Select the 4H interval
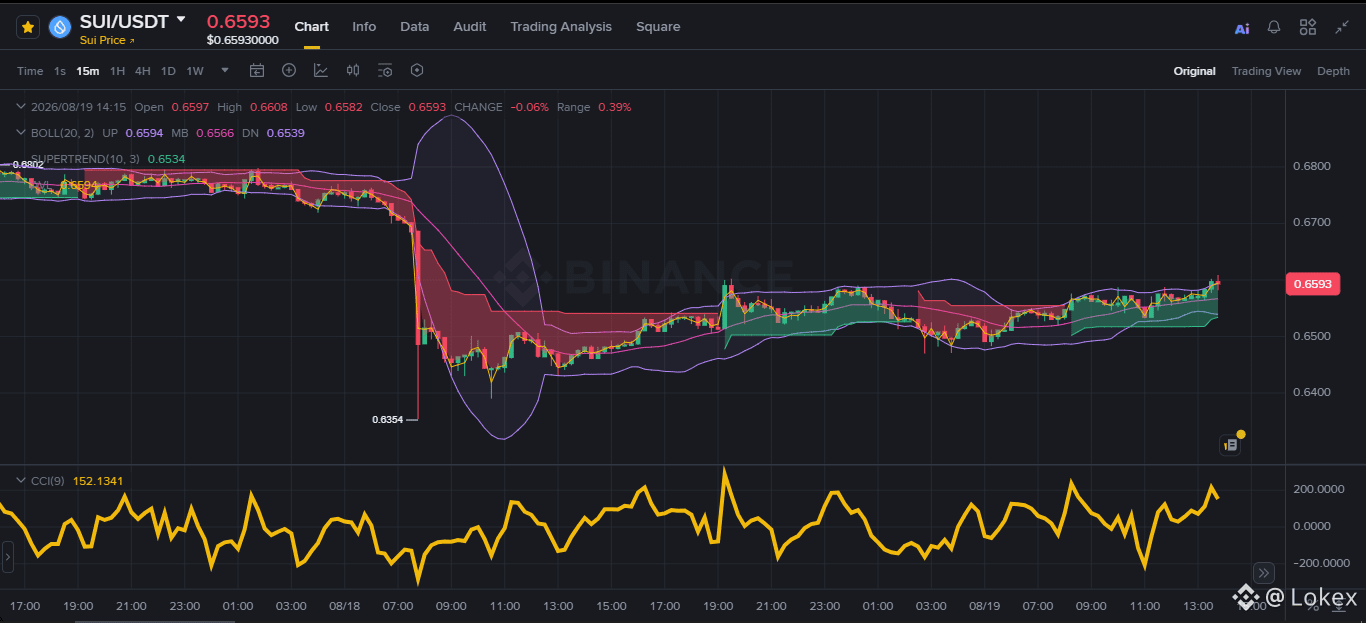Viewport: 1366px width, 623px height. pos(143,71)
